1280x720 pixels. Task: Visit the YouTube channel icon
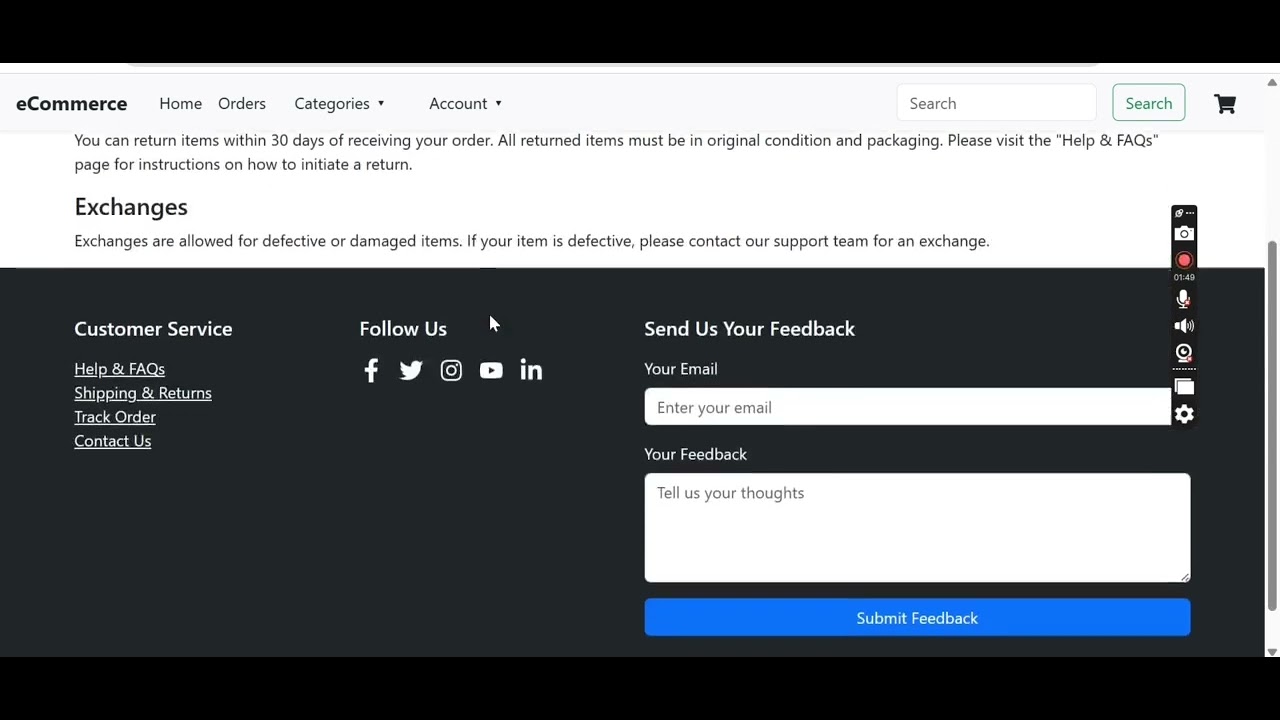tap(491, 371)
